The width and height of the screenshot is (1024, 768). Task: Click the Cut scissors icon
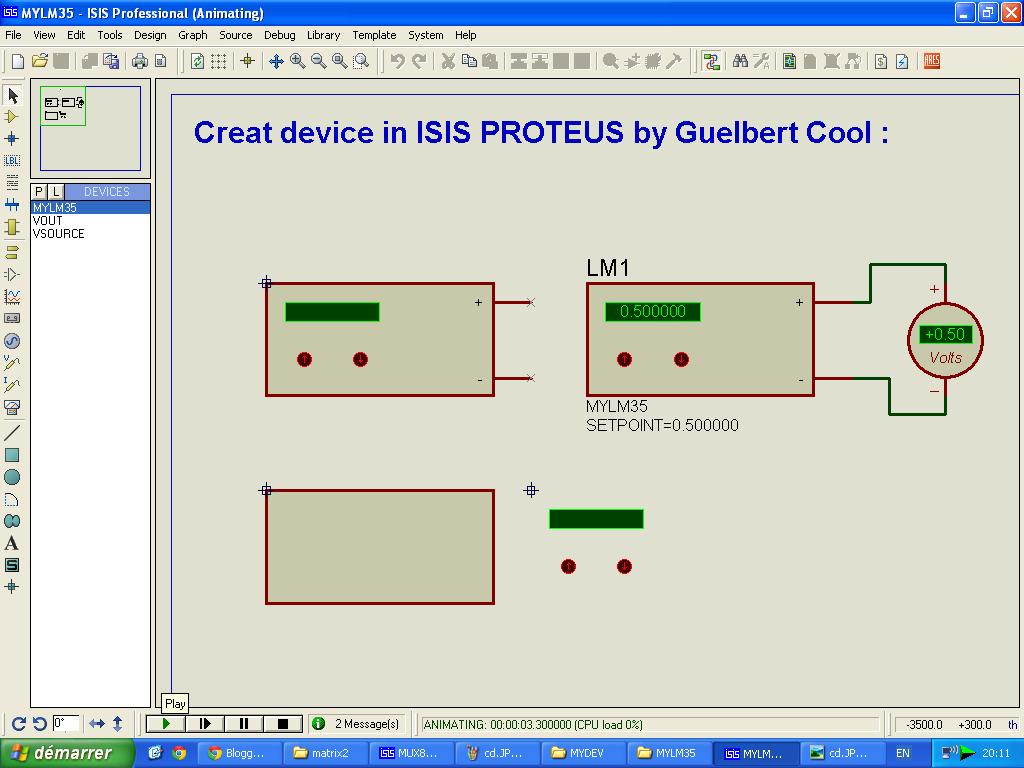[448, 61]
